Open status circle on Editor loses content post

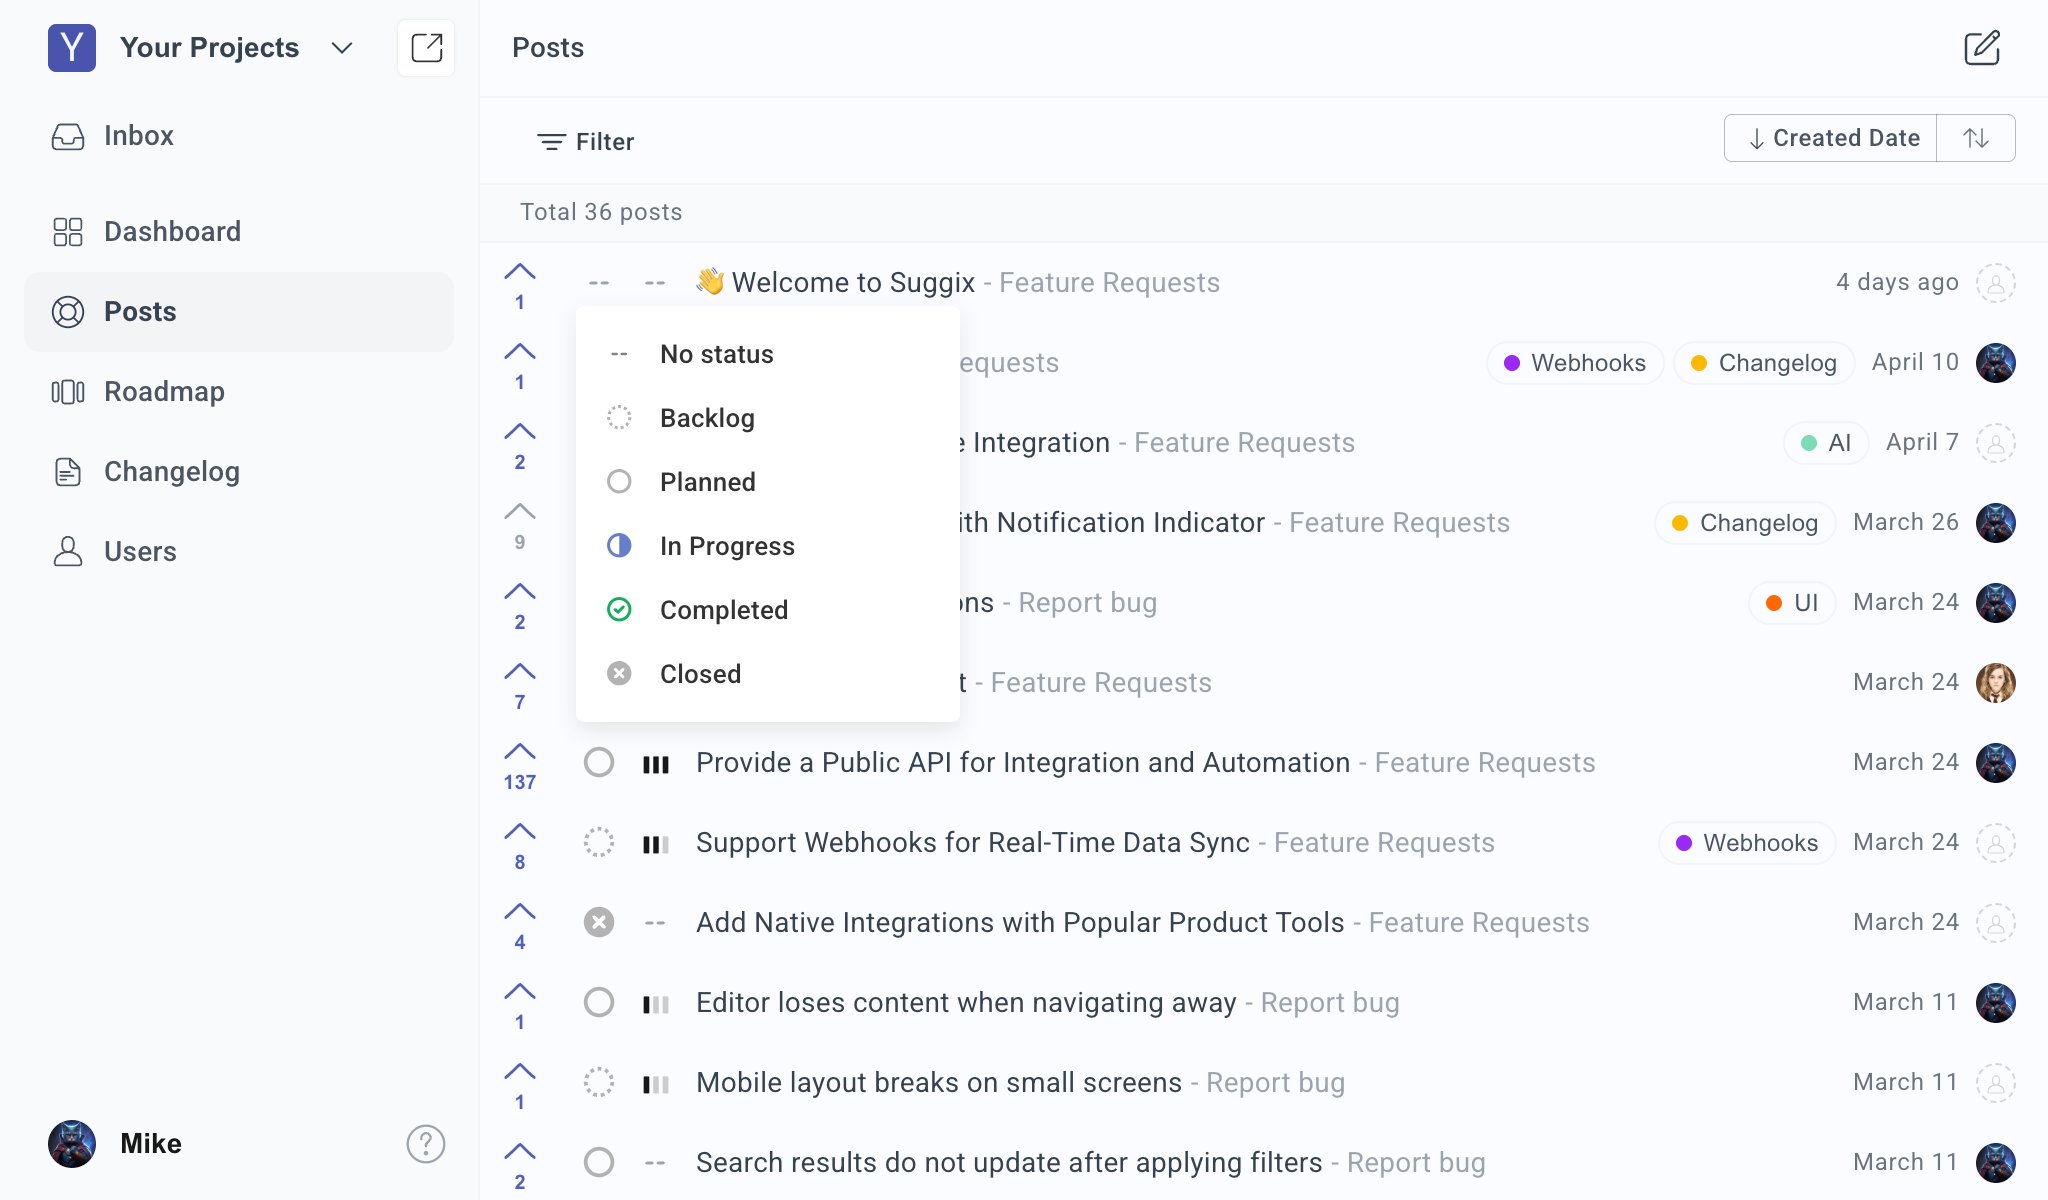coord(599,1002)
